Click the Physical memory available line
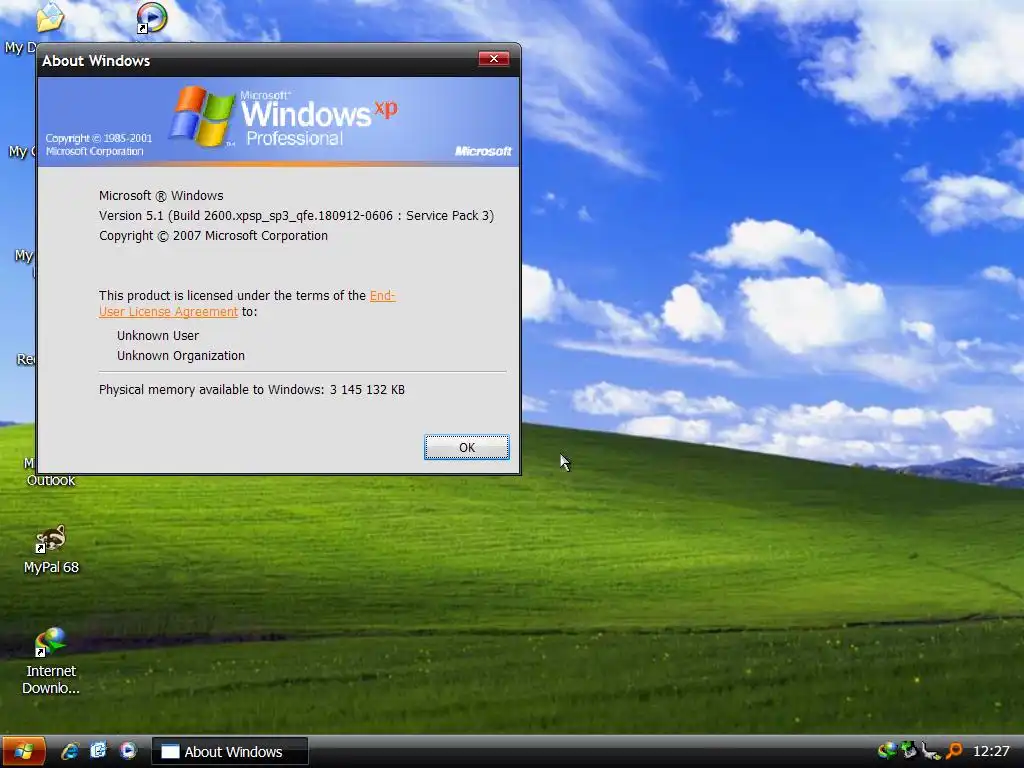1024x768 pixels. pyautogui.click(x=251, y=389)
